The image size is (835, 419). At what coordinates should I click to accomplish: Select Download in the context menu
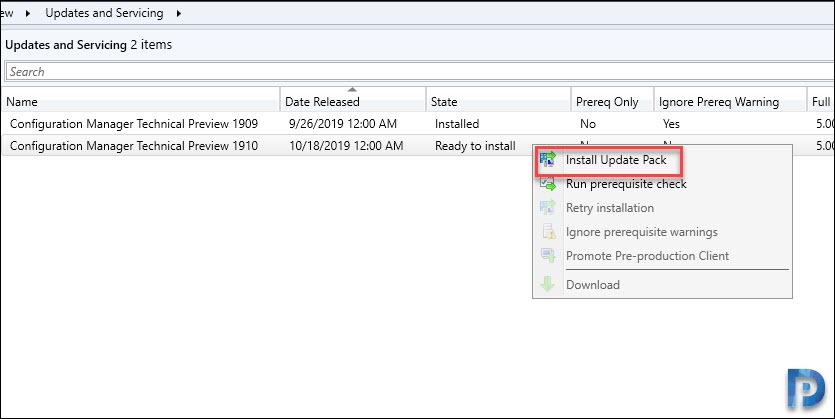593,284
